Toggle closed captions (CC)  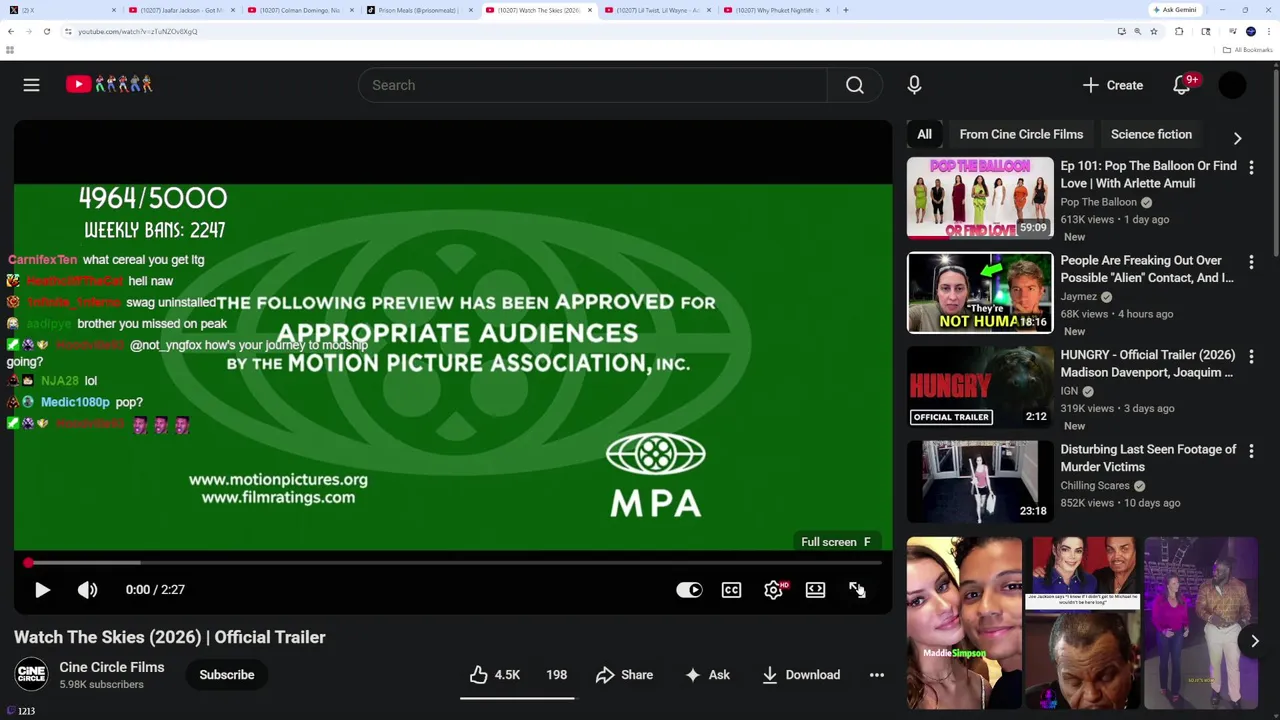tap(731, 590)
